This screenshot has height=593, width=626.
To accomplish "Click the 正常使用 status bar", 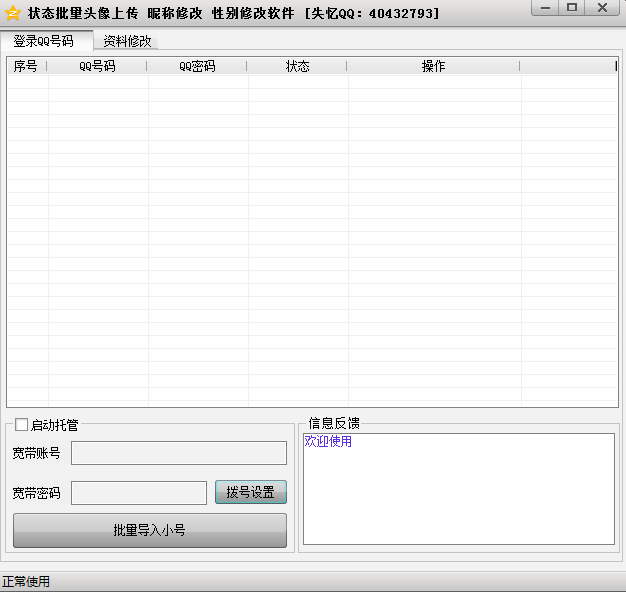I will pos(26,582).
